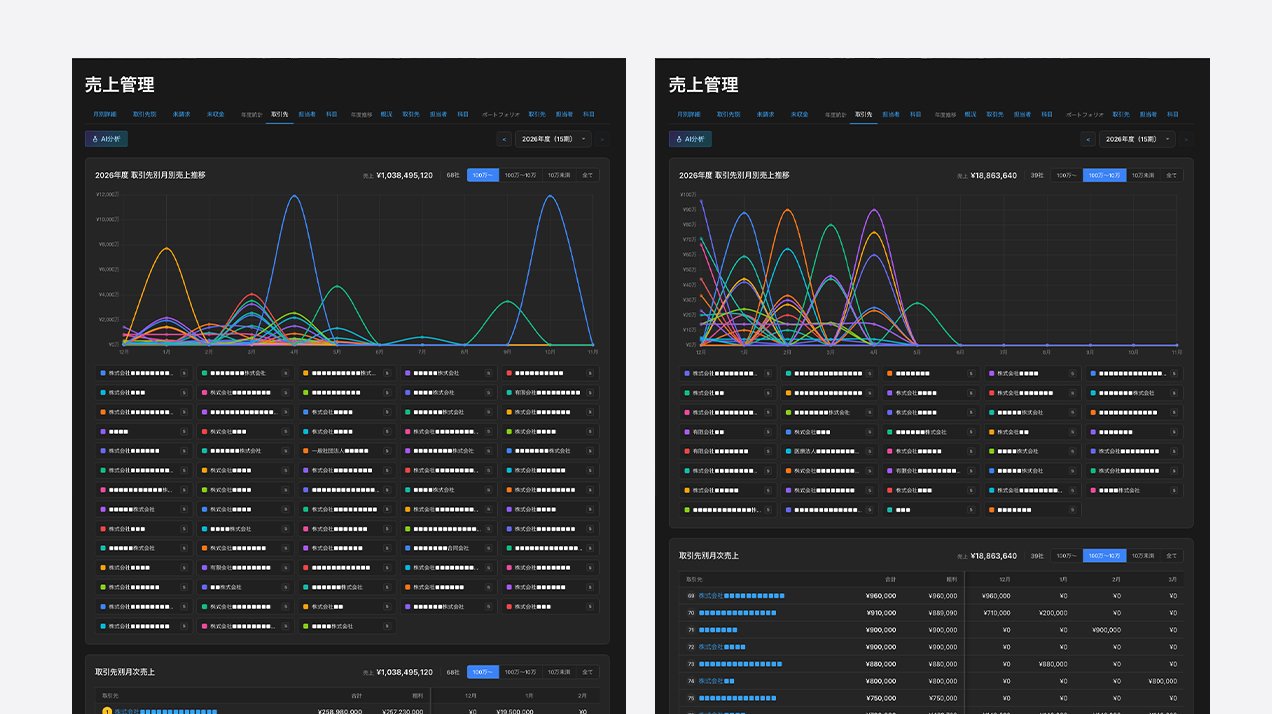
Task: Select the 100万〜10万 filter in the left chart
Action: click(x=520, y=175)
